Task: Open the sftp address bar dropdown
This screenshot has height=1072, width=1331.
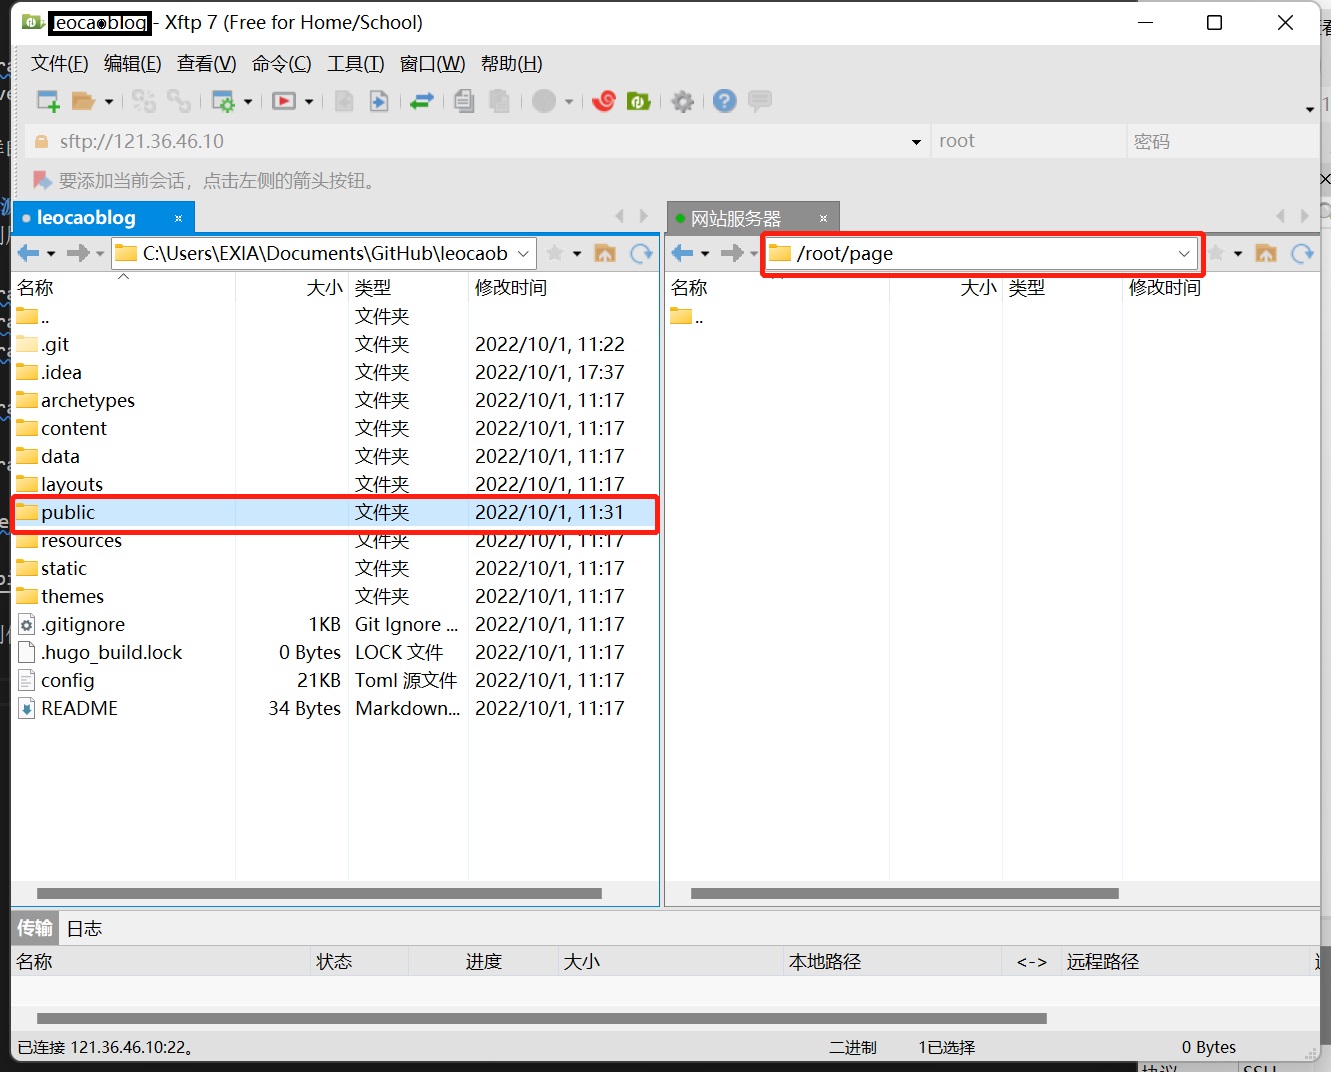Action: click(x=916, y=142)
